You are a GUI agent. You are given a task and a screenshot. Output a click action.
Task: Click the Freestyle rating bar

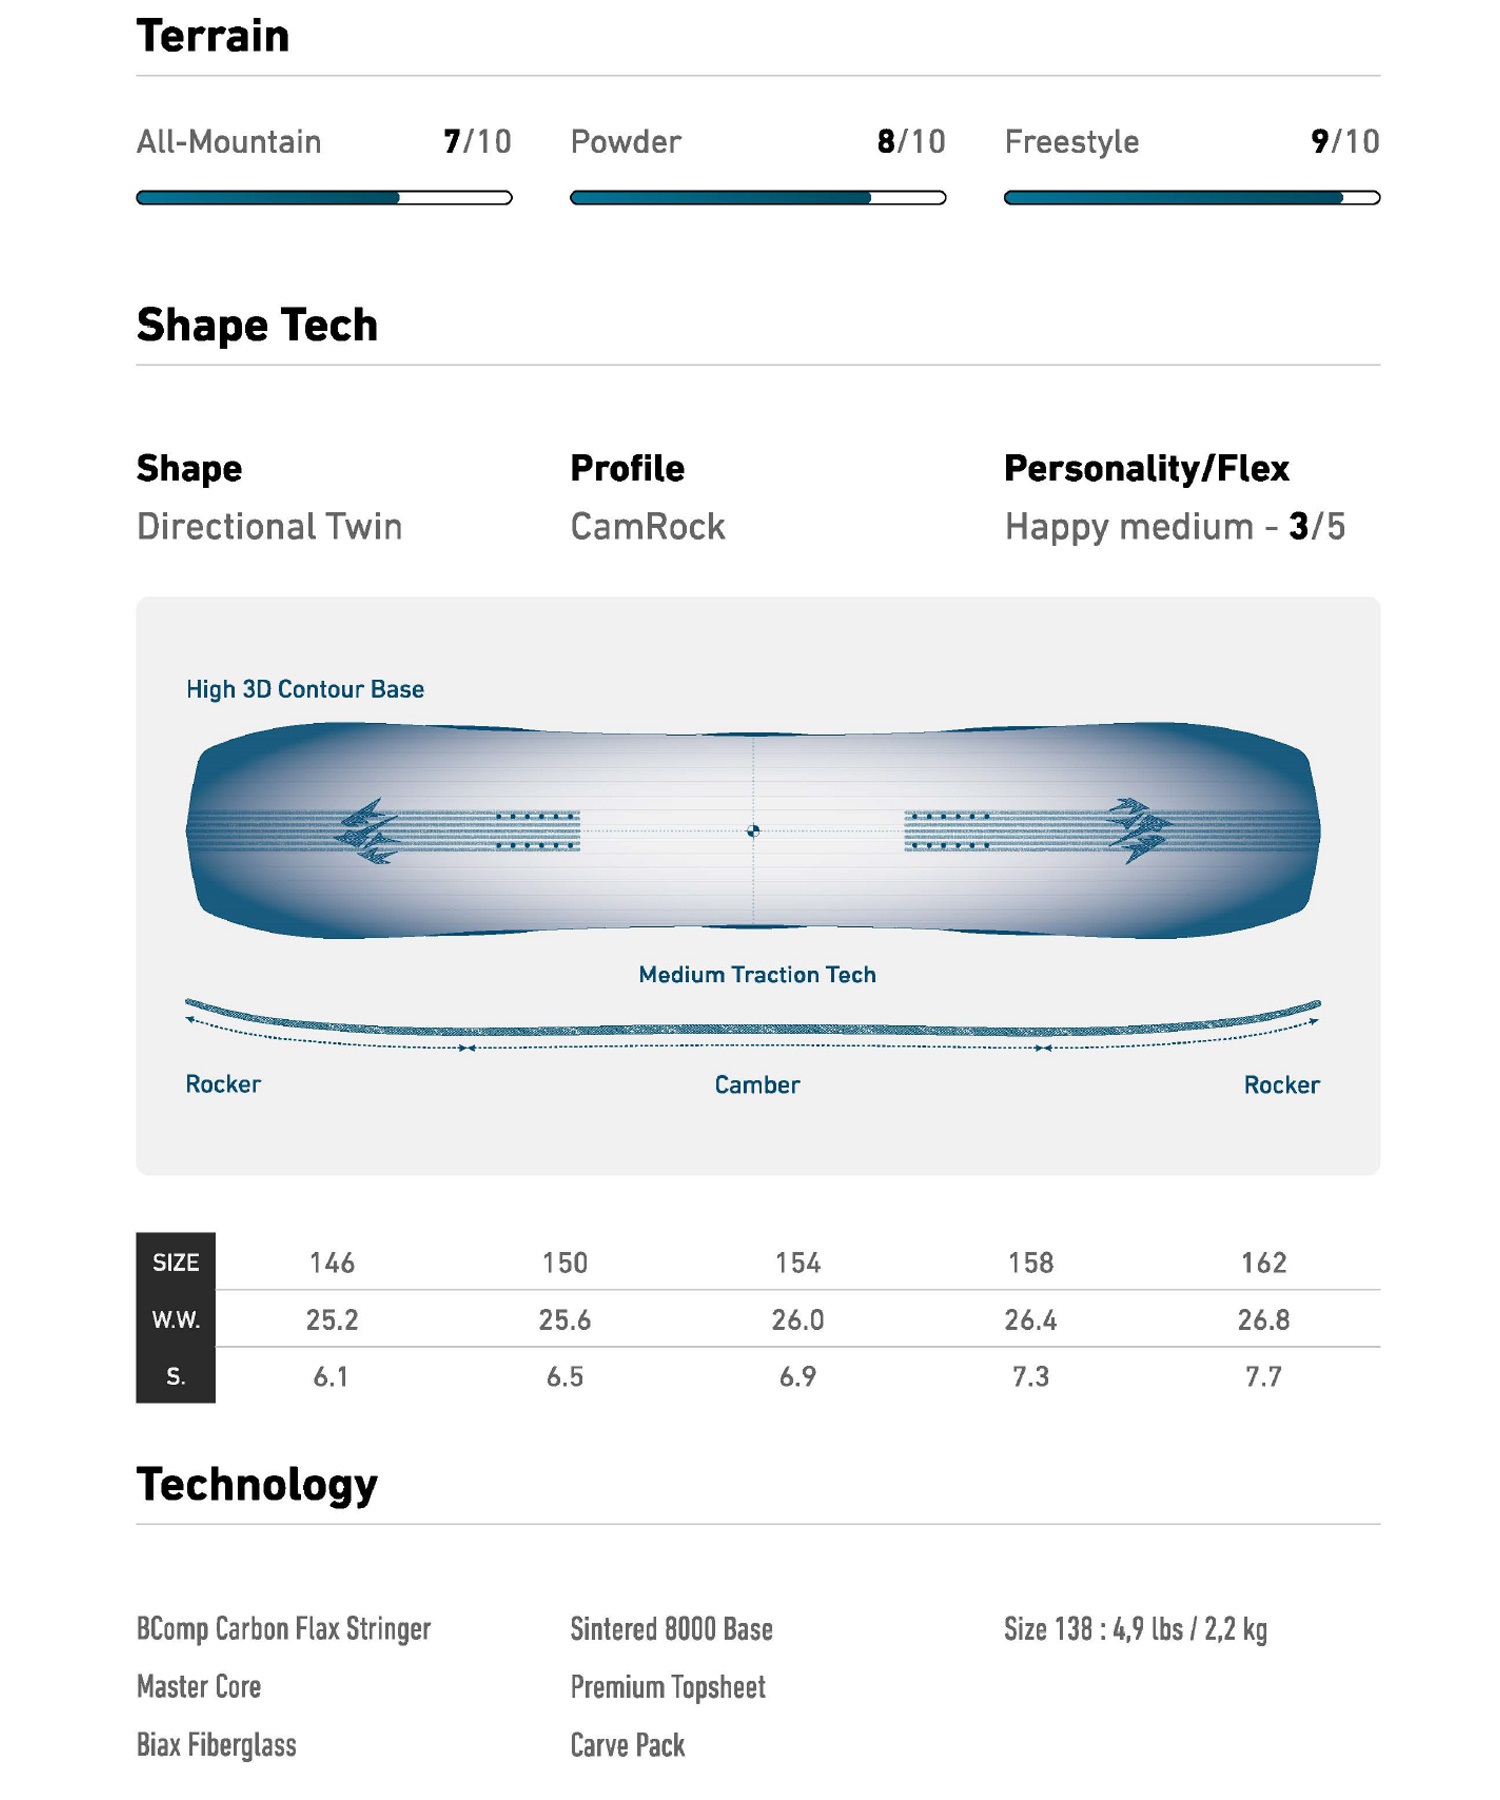click(1191, 198)
